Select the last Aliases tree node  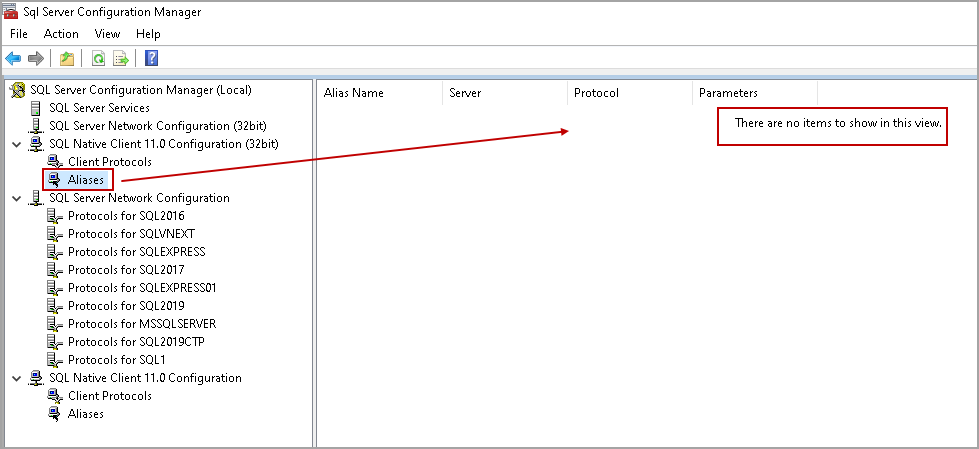(x=86, y=414)
